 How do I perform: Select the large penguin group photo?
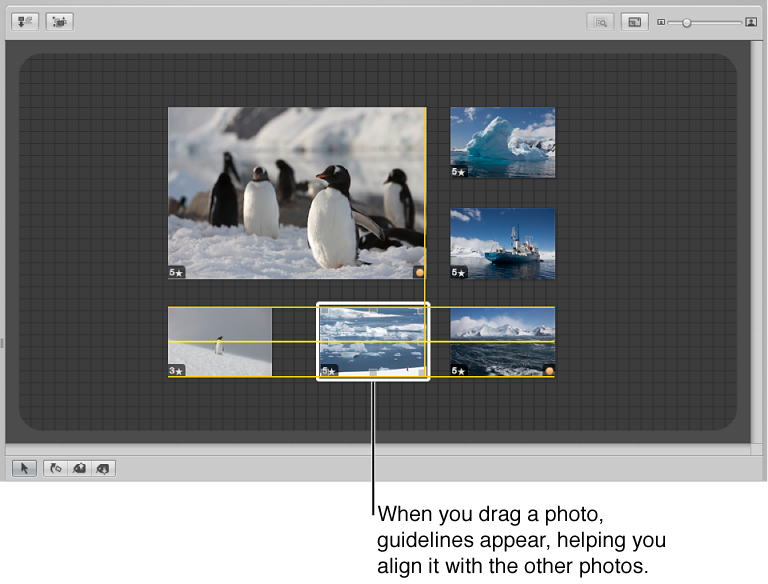click(297, 193)
